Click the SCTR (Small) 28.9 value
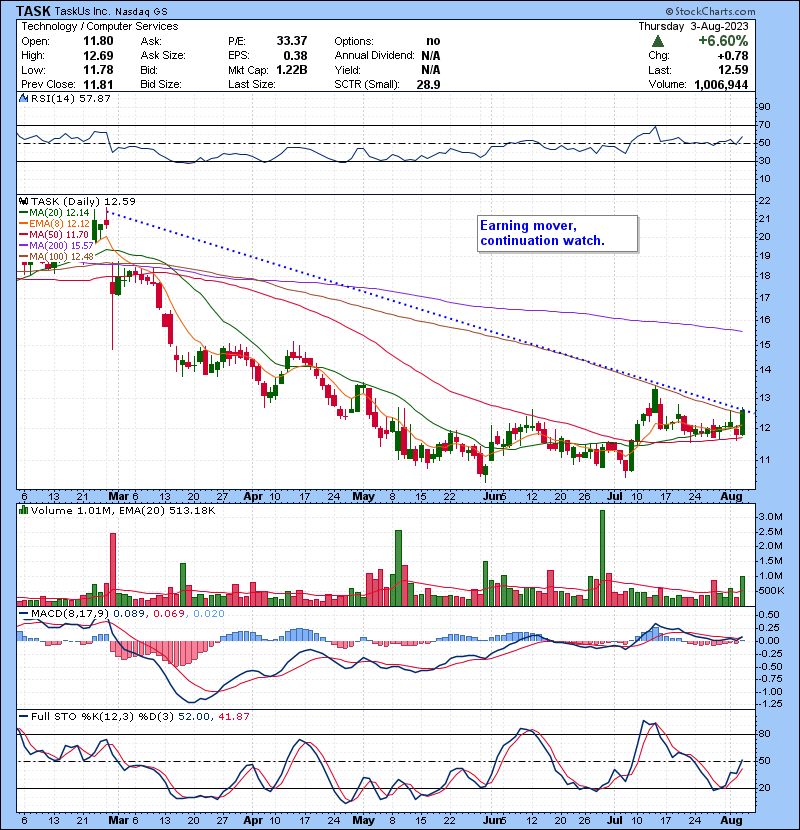The width and height of the screenshot is (800, 830). point(428,84)
